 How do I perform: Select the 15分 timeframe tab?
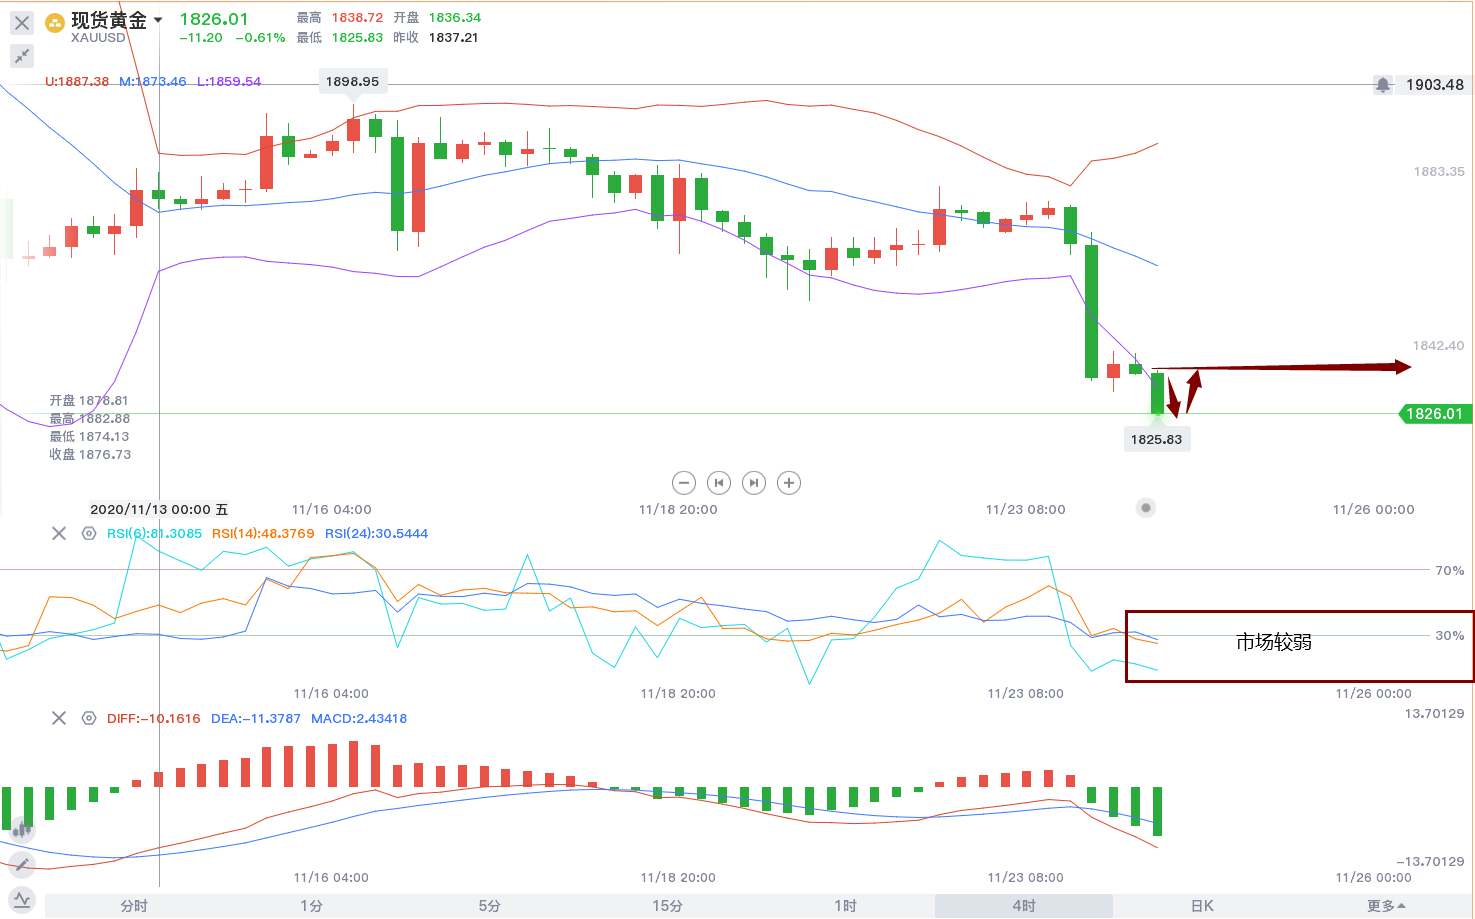[668, 906]
